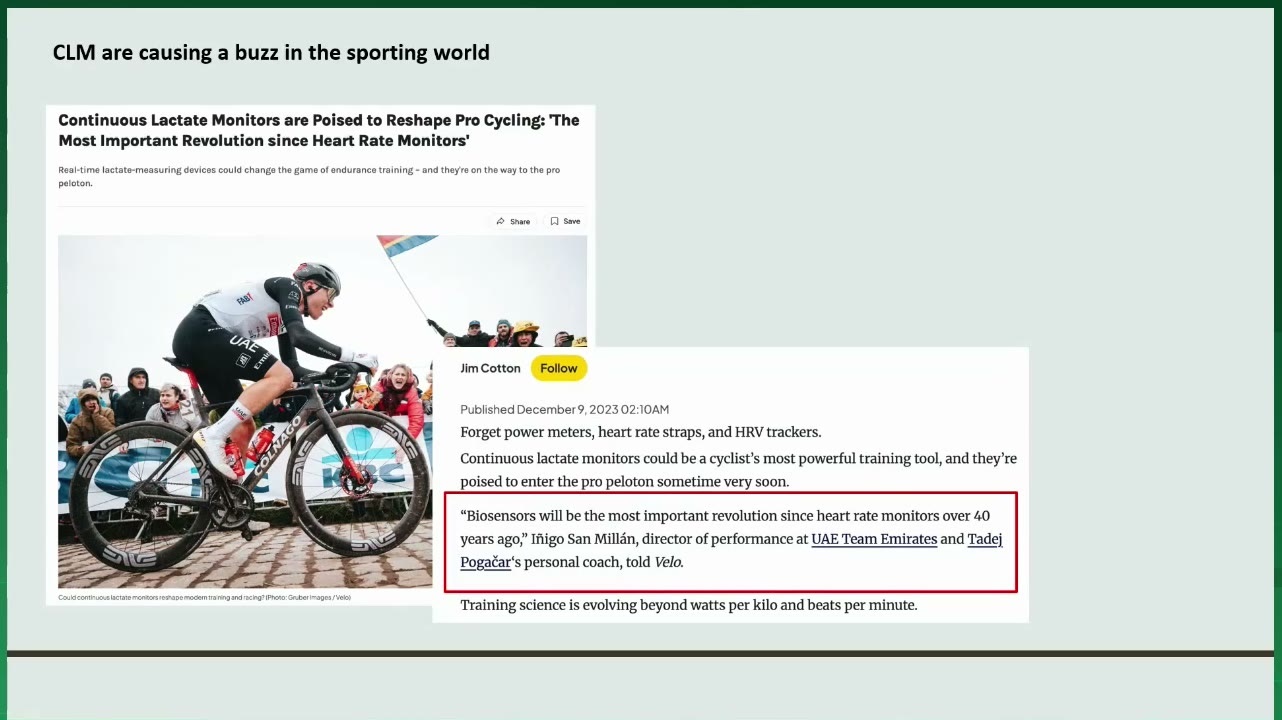Click the quote beginning 'Biosensors will be the most important'
This screenshot has width=1282, height=720.
pos(731,539)
